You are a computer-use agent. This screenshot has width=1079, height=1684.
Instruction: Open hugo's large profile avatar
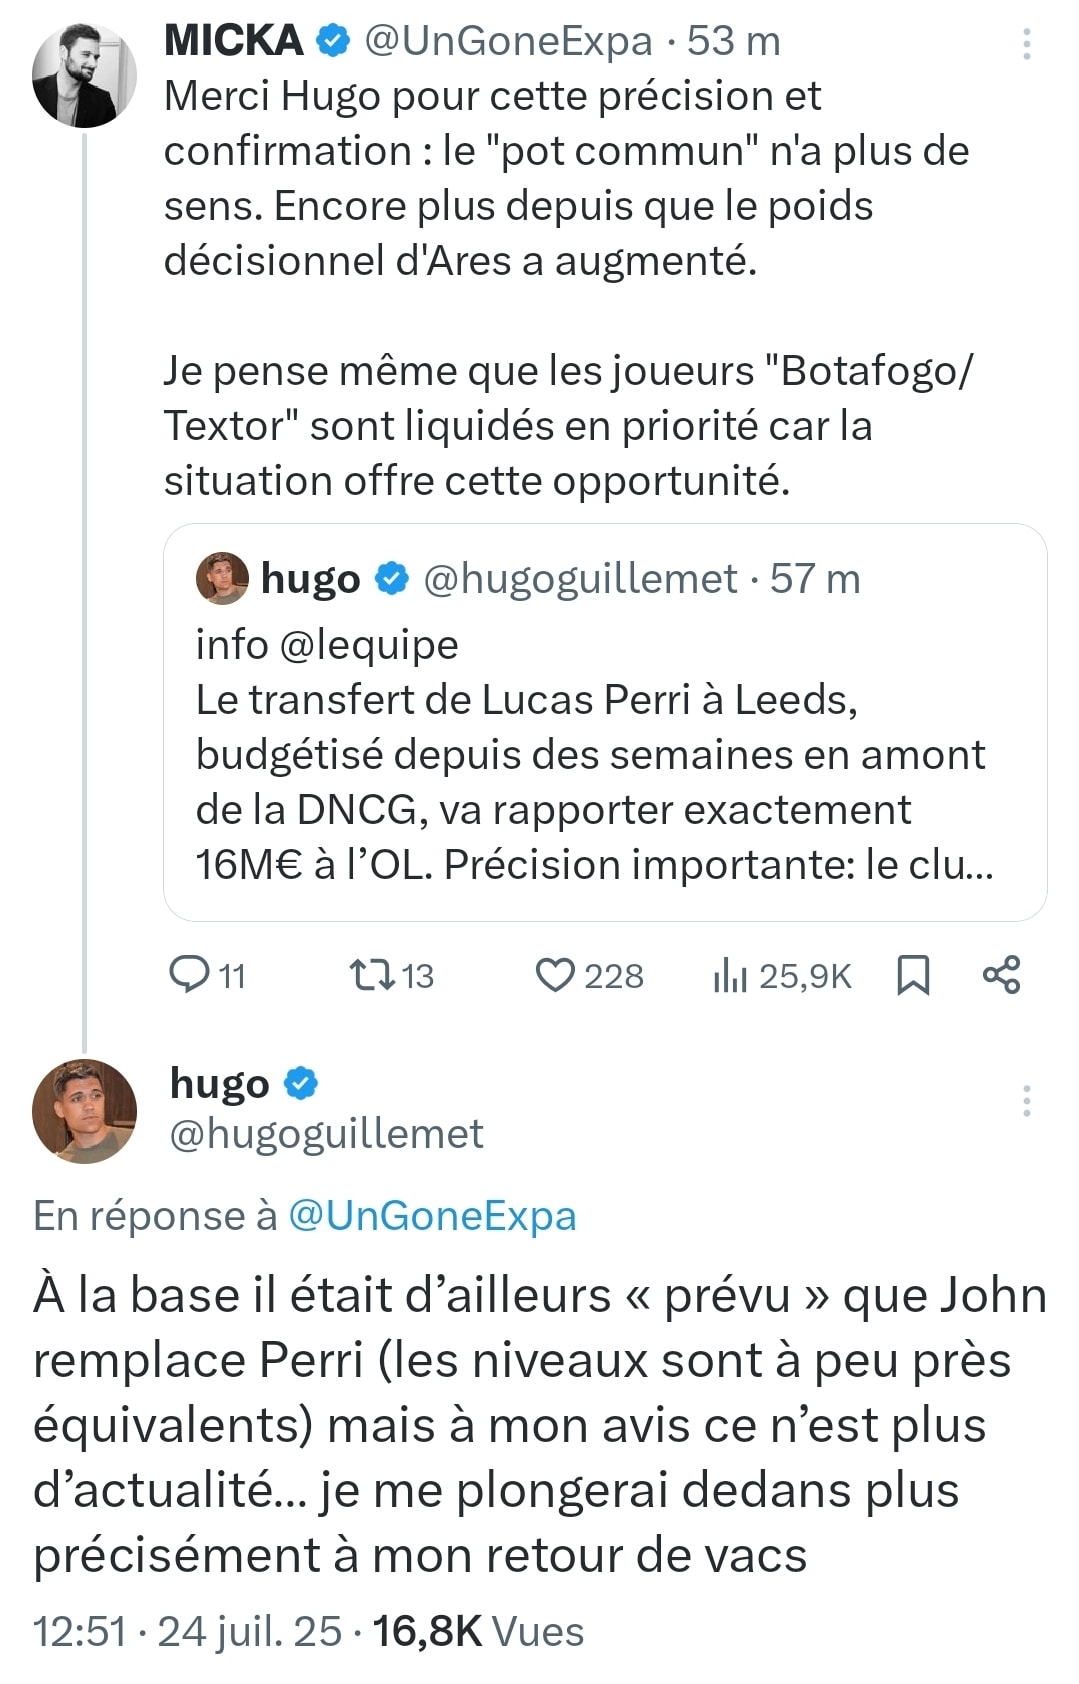(x=84, y=1111)
